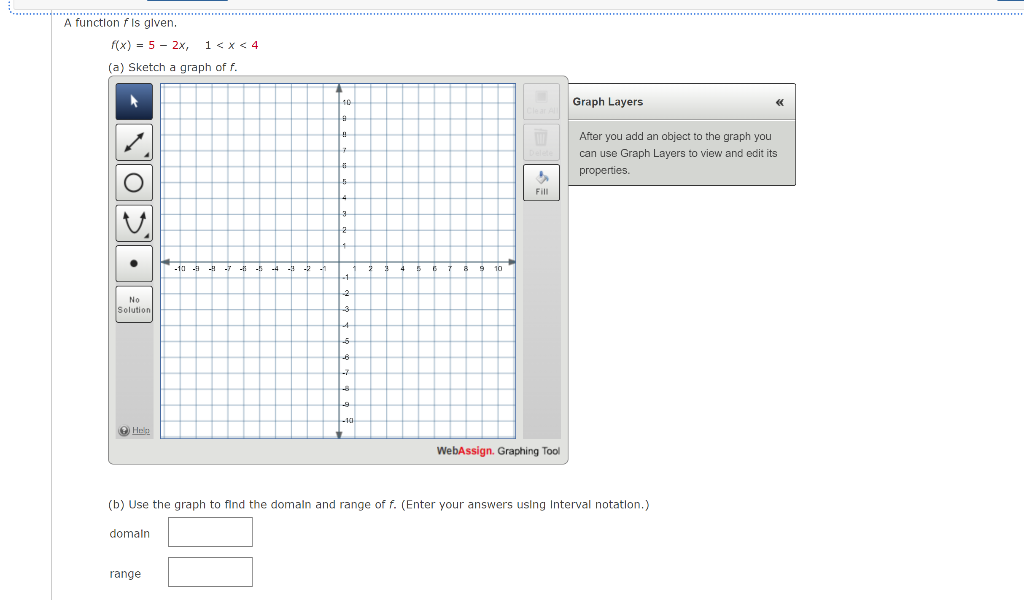Click the 10 label on the y-axis
The height and width of the screenshot is (600, 1024).
pyautogui.click(x=347, y=103)
